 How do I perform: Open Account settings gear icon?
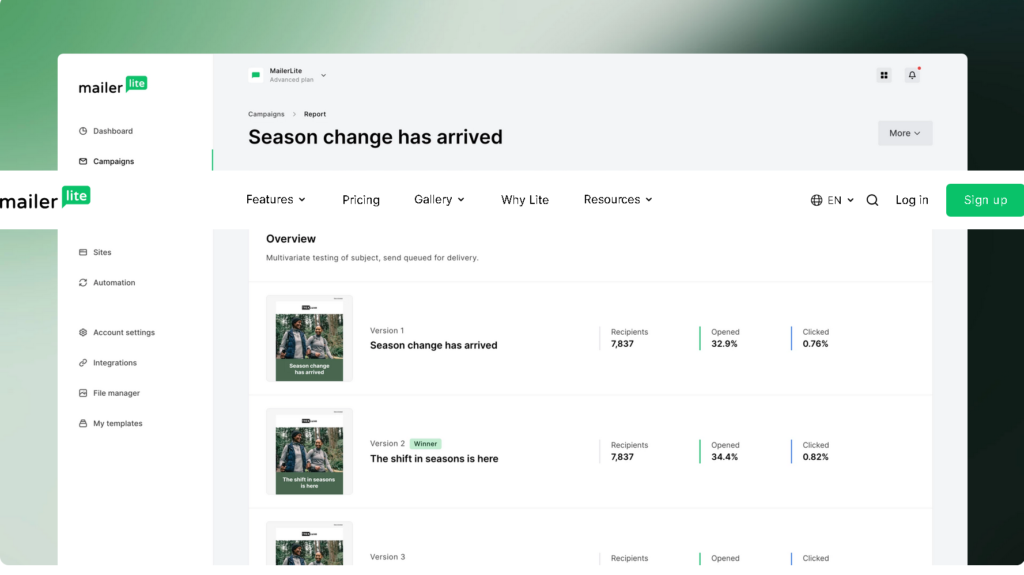pos(83,333)
